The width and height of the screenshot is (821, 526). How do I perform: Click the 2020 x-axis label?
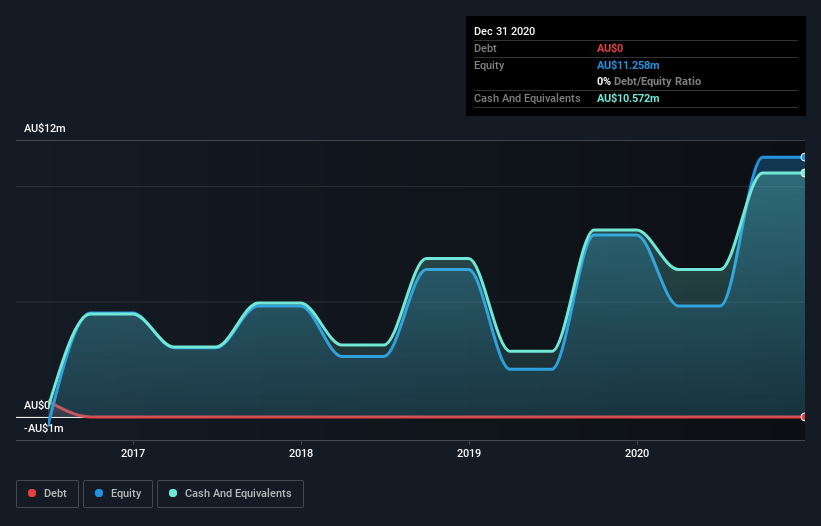coord(637,453)
